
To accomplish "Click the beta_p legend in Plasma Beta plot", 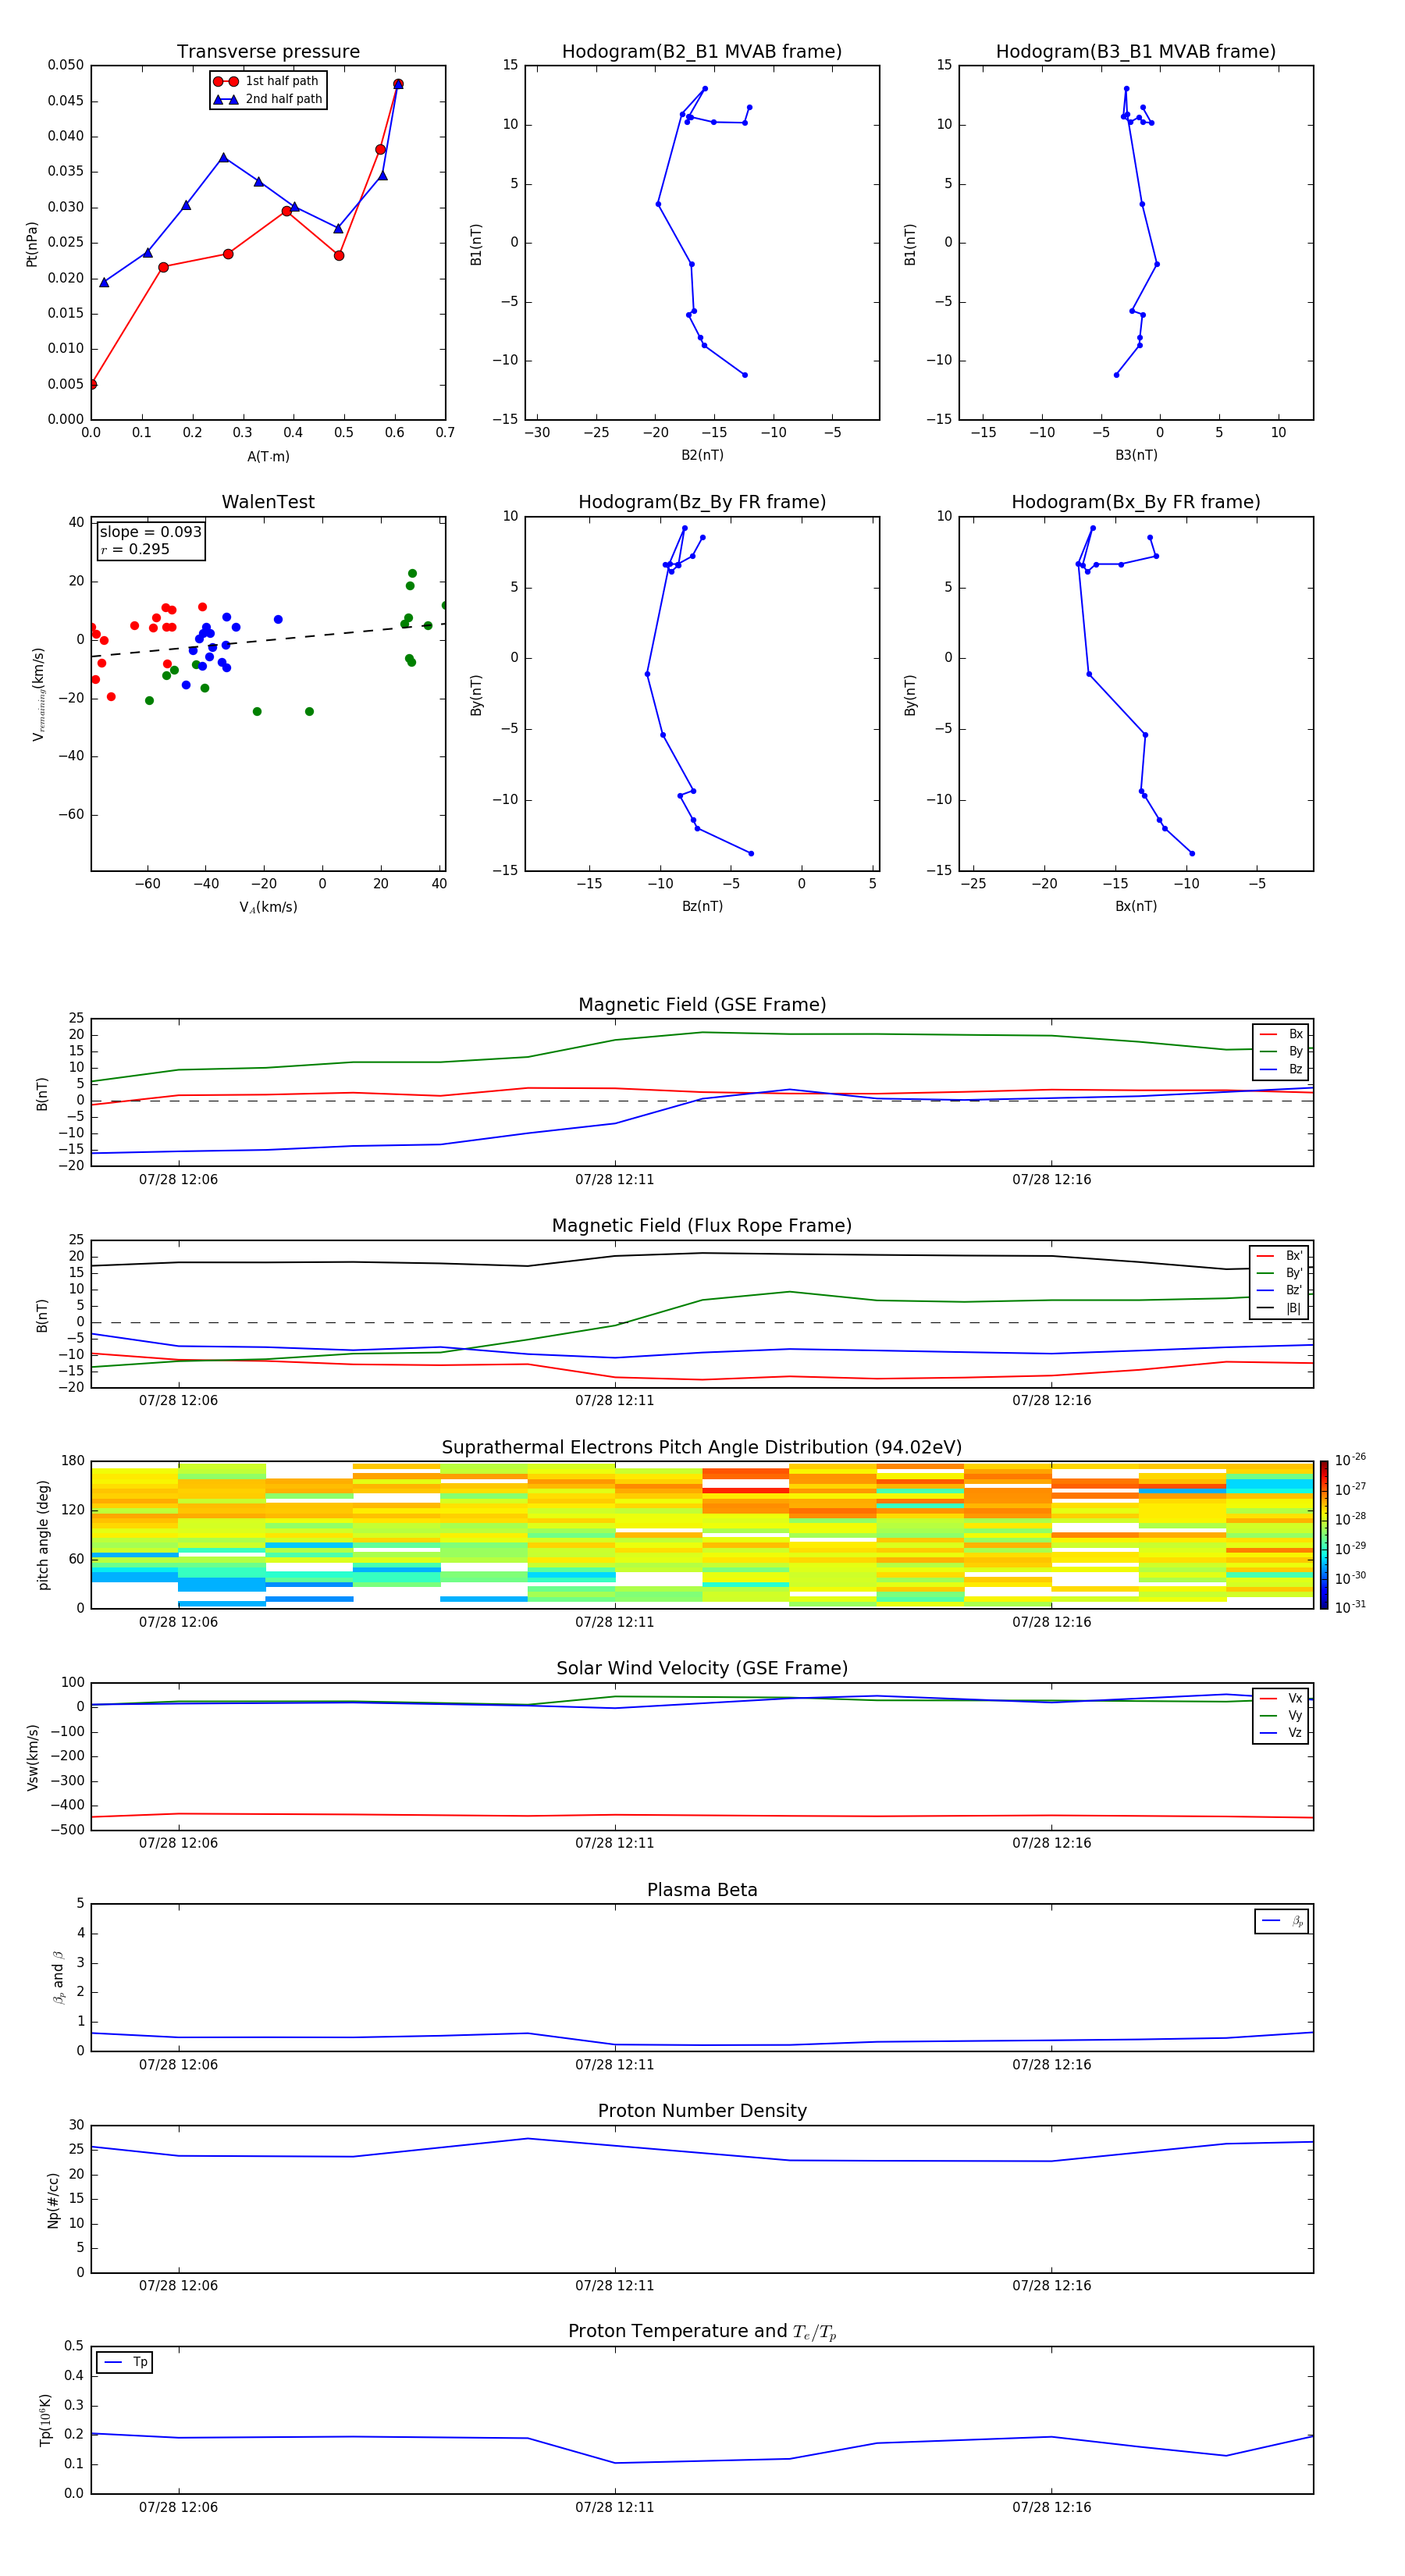I will (x=1282, y=1921).
